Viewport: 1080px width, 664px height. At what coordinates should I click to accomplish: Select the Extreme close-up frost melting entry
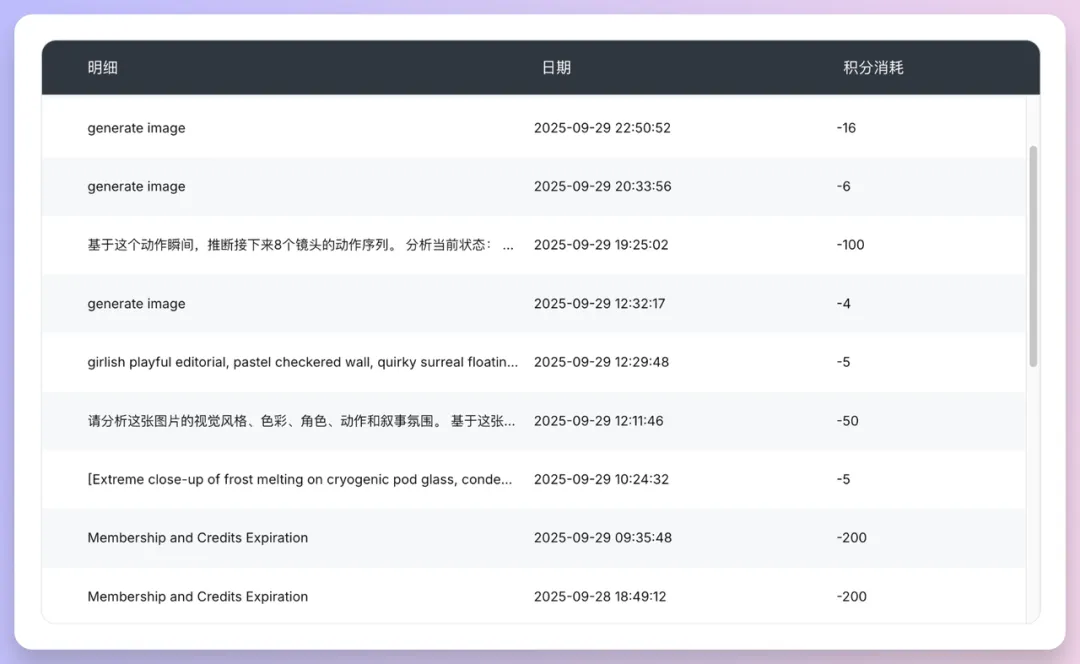pyautogui.click(x=300, y=479)
